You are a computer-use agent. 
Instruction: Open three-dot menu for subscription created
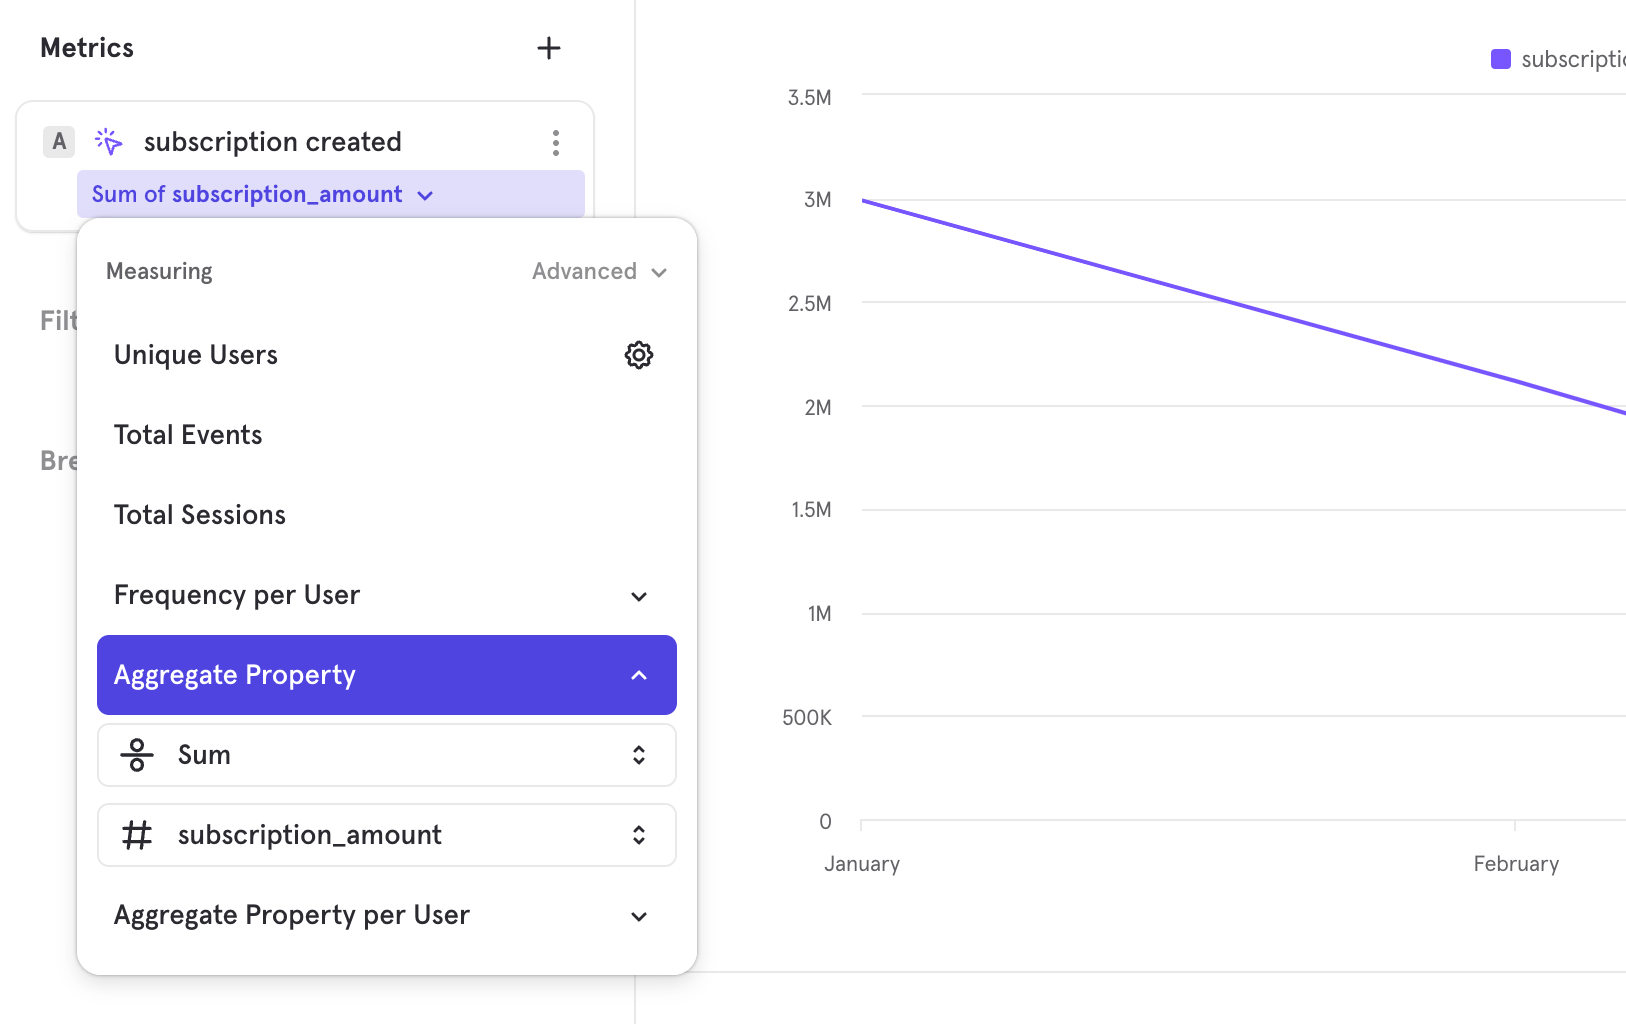[556, 142]
